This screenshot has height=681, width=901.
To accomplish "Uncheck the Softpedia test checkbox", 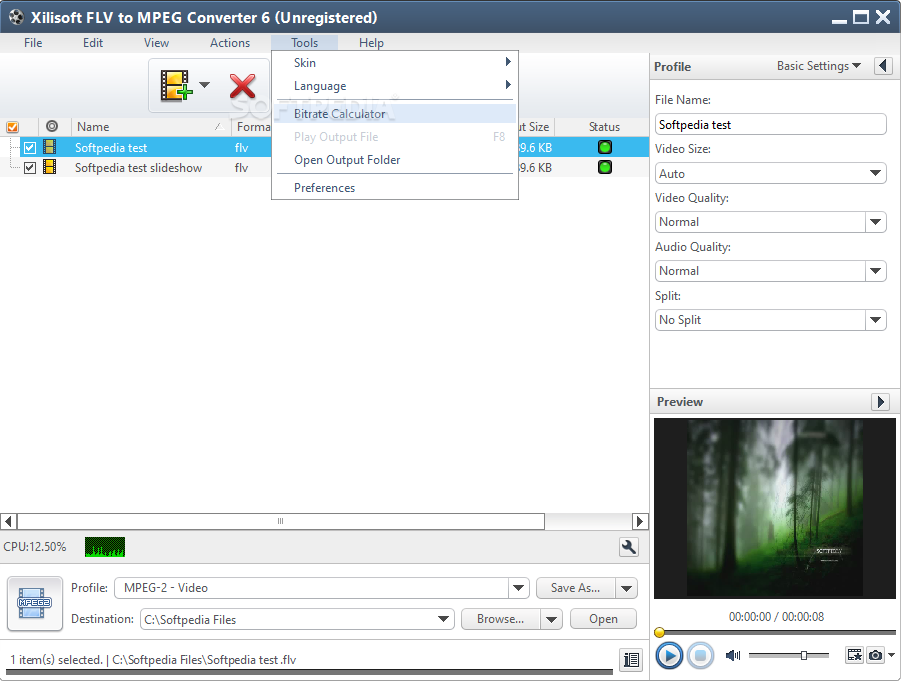I will coord(30,148).
